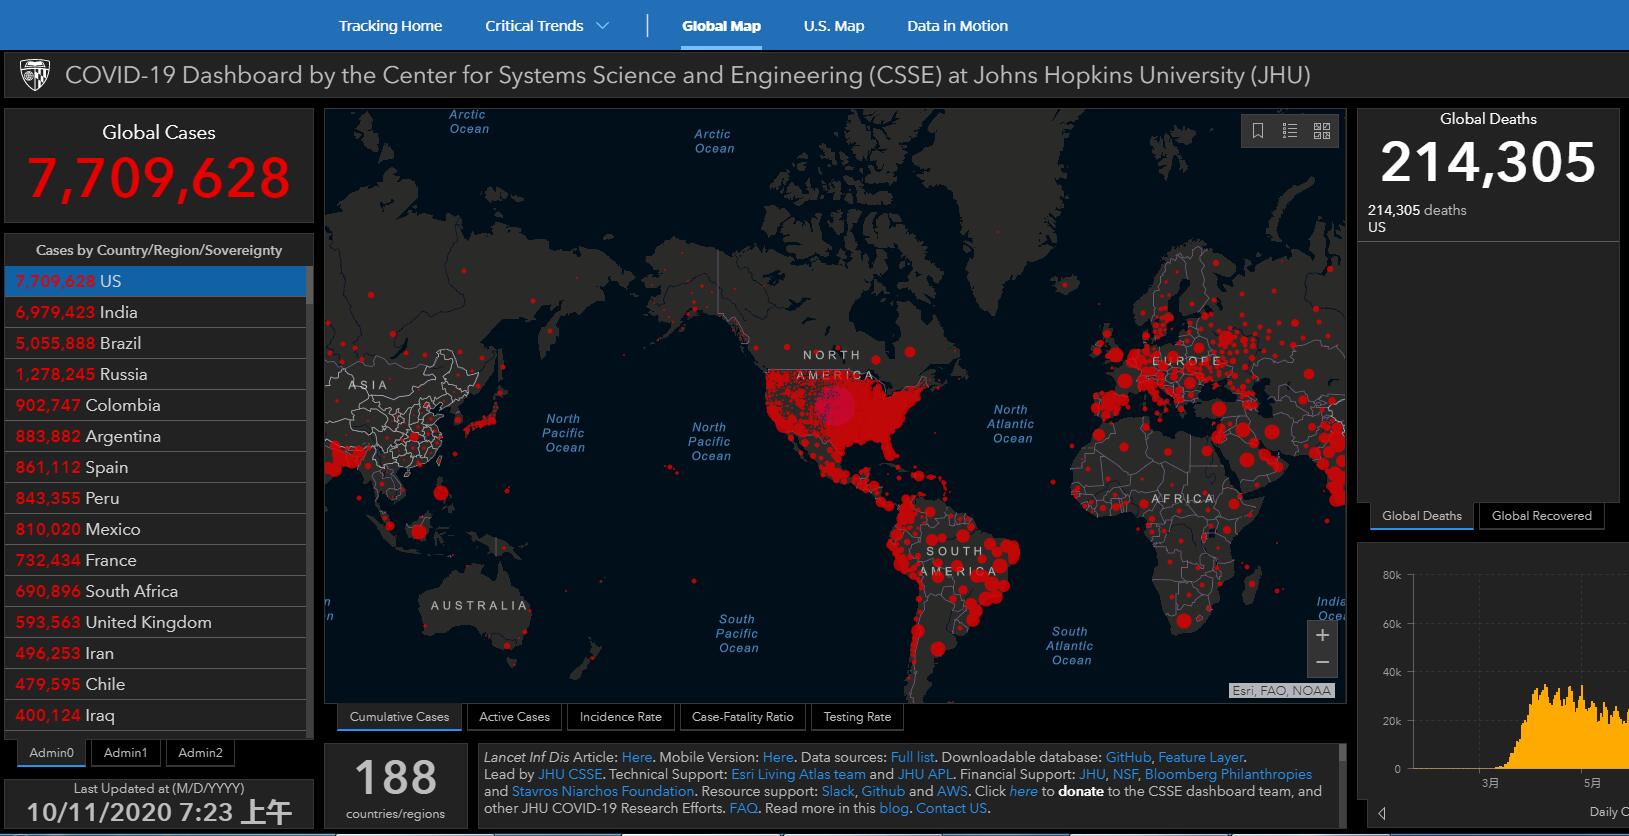Viewport: 1629px width, 836px height.
Task: Click the Johns Hopkins shield logo
Action: click(35, 75)
